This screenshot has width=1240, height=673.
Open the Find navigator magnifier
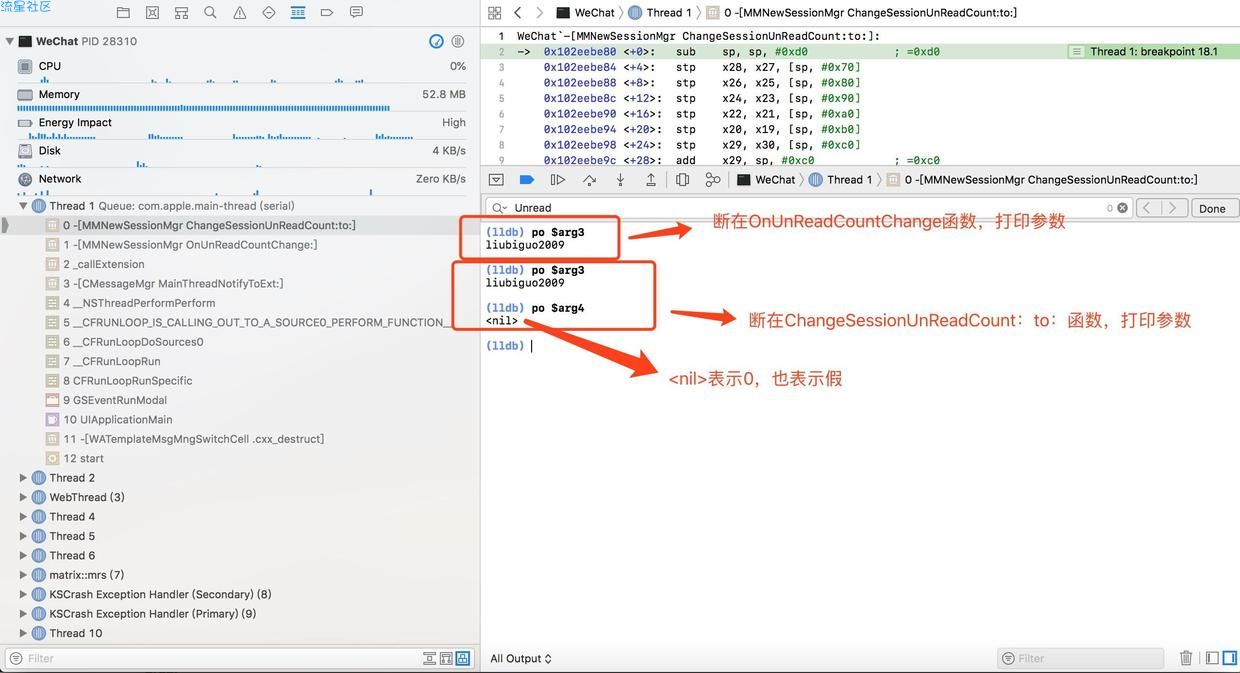(x=210, y=13)
